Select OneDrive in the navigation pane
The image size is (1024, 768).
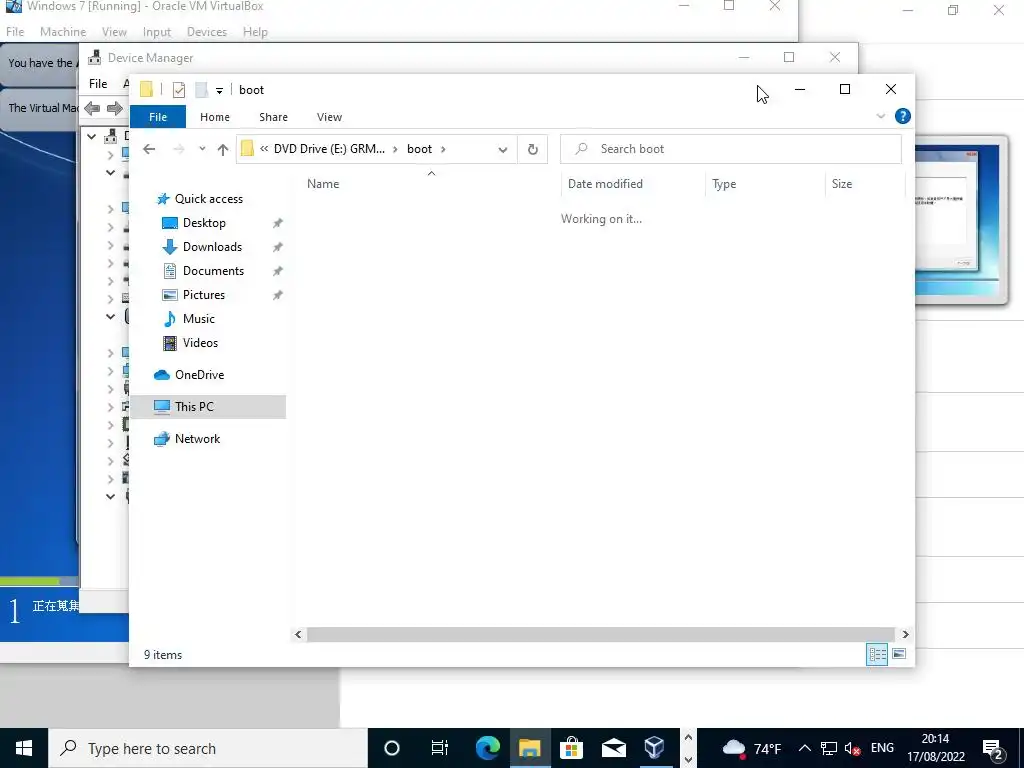pyautogui.click(x=199, y=375)
